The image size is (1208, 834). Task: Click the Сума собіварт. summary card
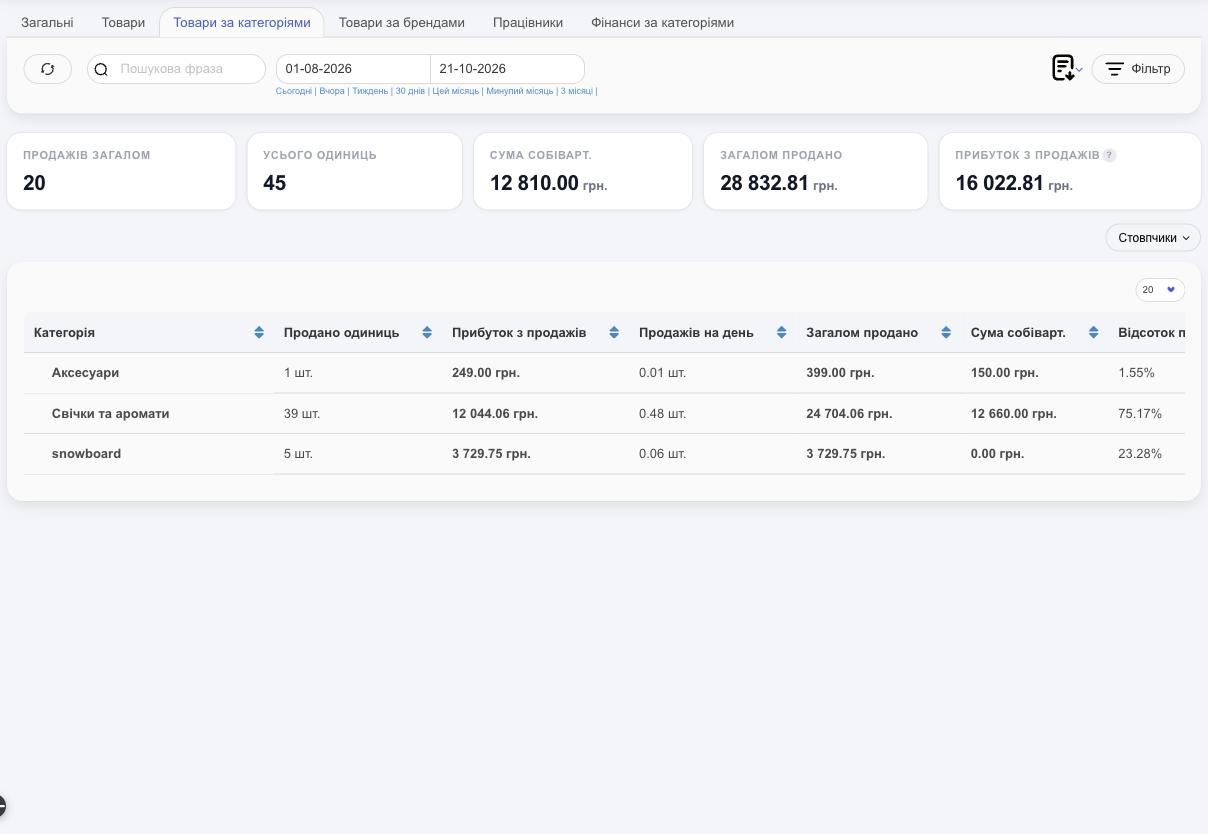(x=583, y=171)
